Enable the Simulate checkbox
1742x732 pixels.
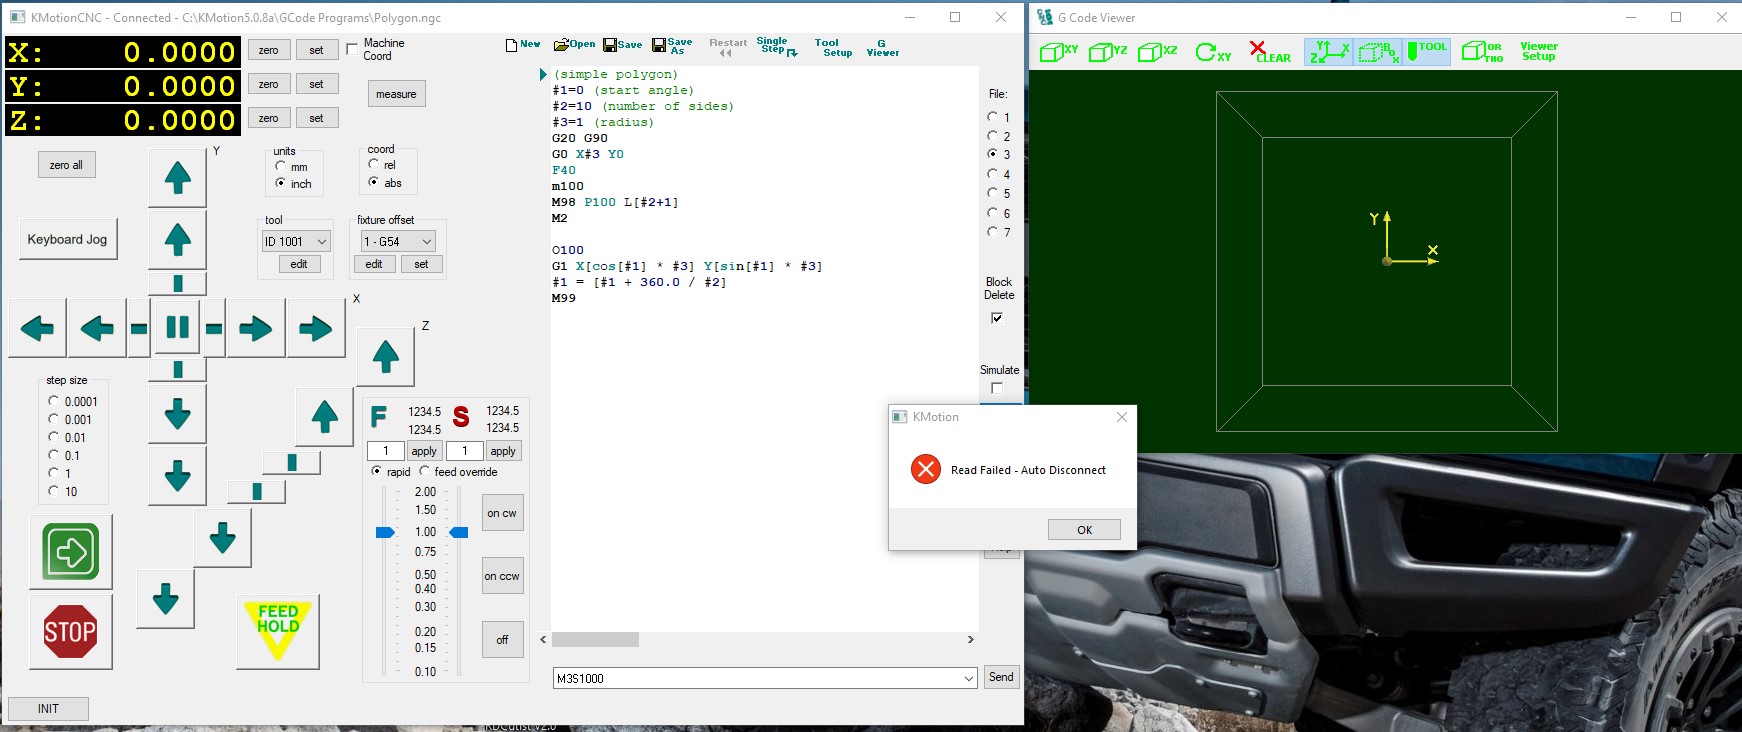click(997, 388)
